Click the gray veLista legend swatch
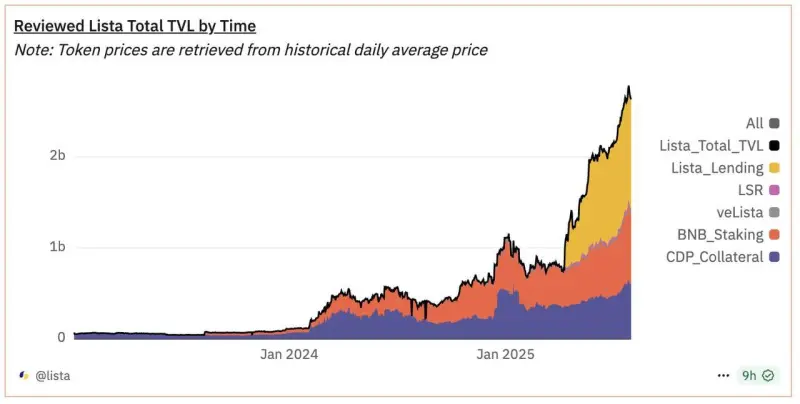 click(x=773, y=212)
